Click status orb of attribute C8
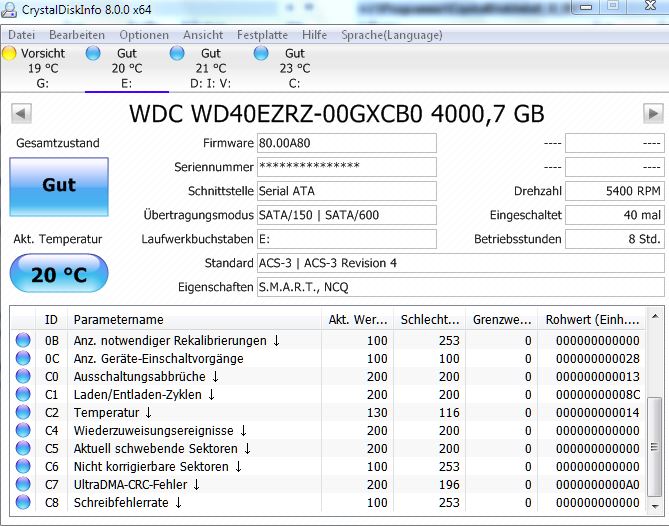Viewport: 669px width, 526px height. 23,502
